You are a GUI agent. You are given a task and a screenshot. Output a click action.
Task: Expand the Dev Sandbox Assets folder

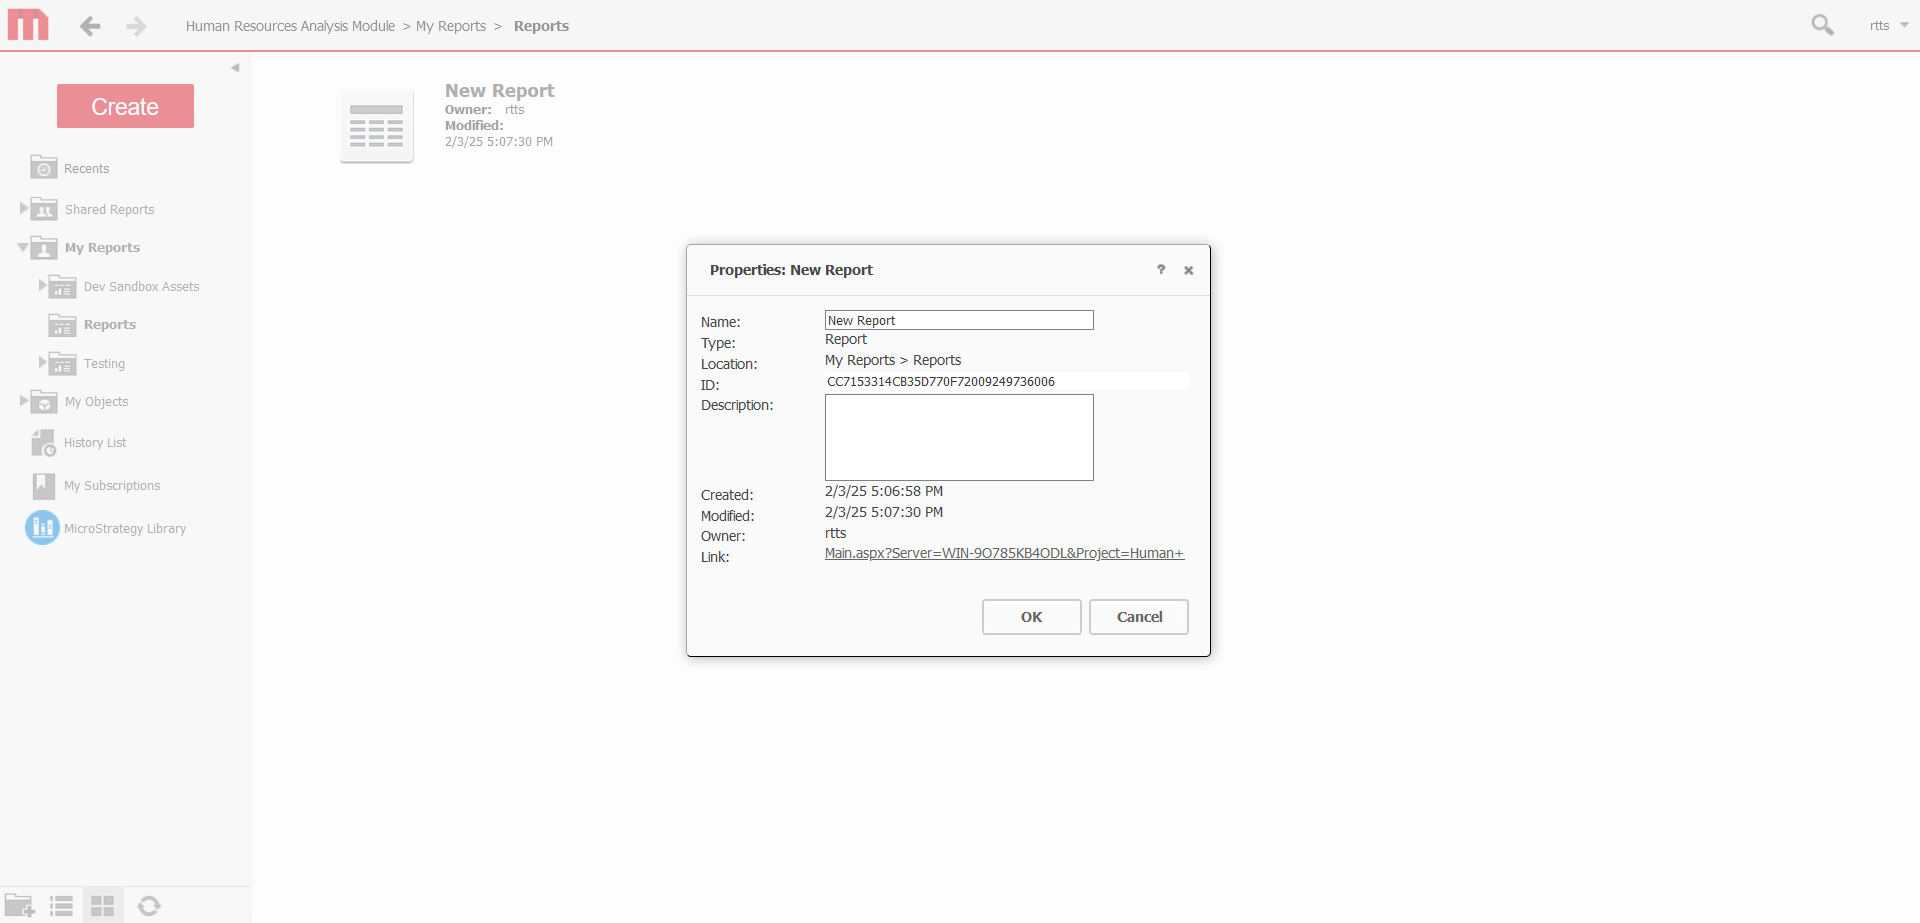[41, 286]
